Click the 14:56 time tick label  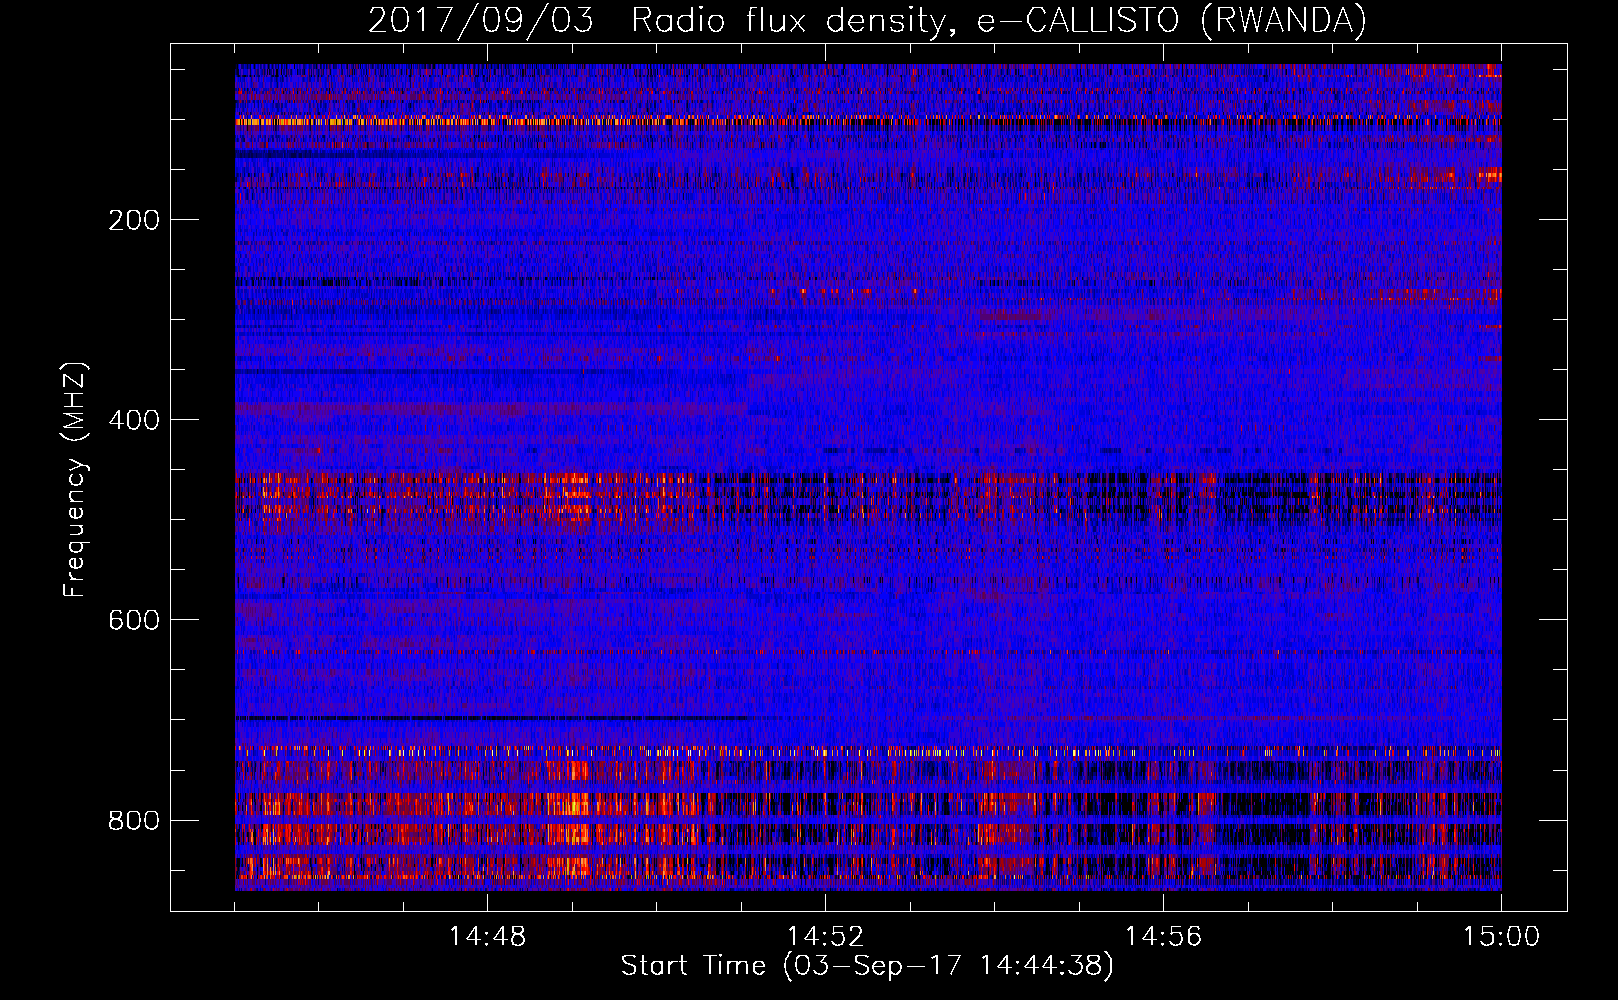[1163, 937]
